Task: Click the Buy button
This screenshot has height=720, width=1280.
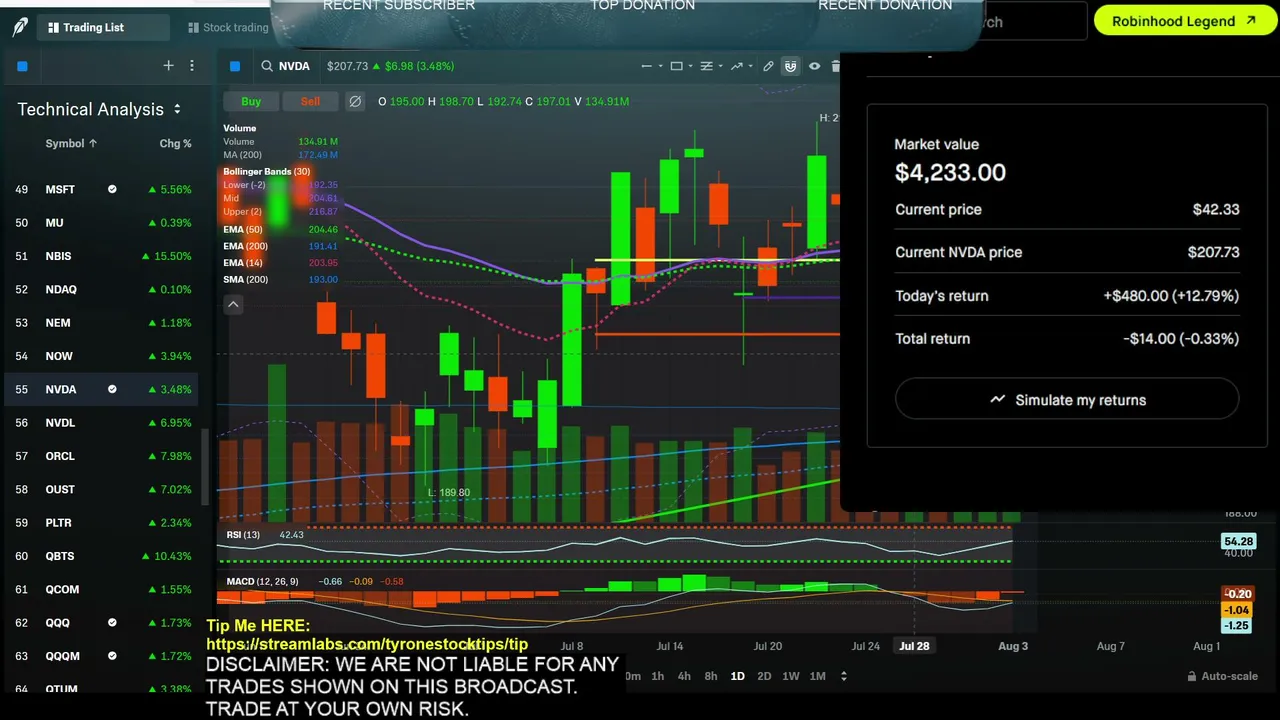Action: (x=251, y=101)
